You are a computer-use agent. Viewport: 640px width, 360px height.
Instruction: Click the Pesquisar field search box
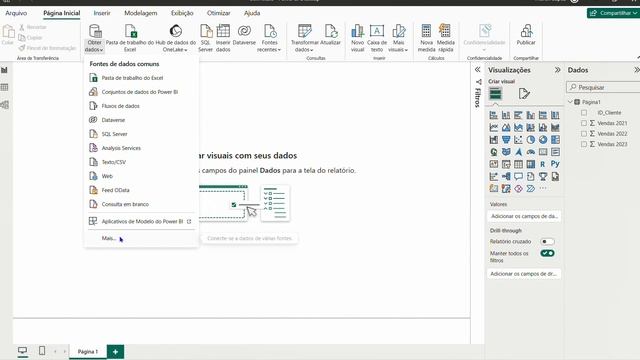(x=603, y=87)
